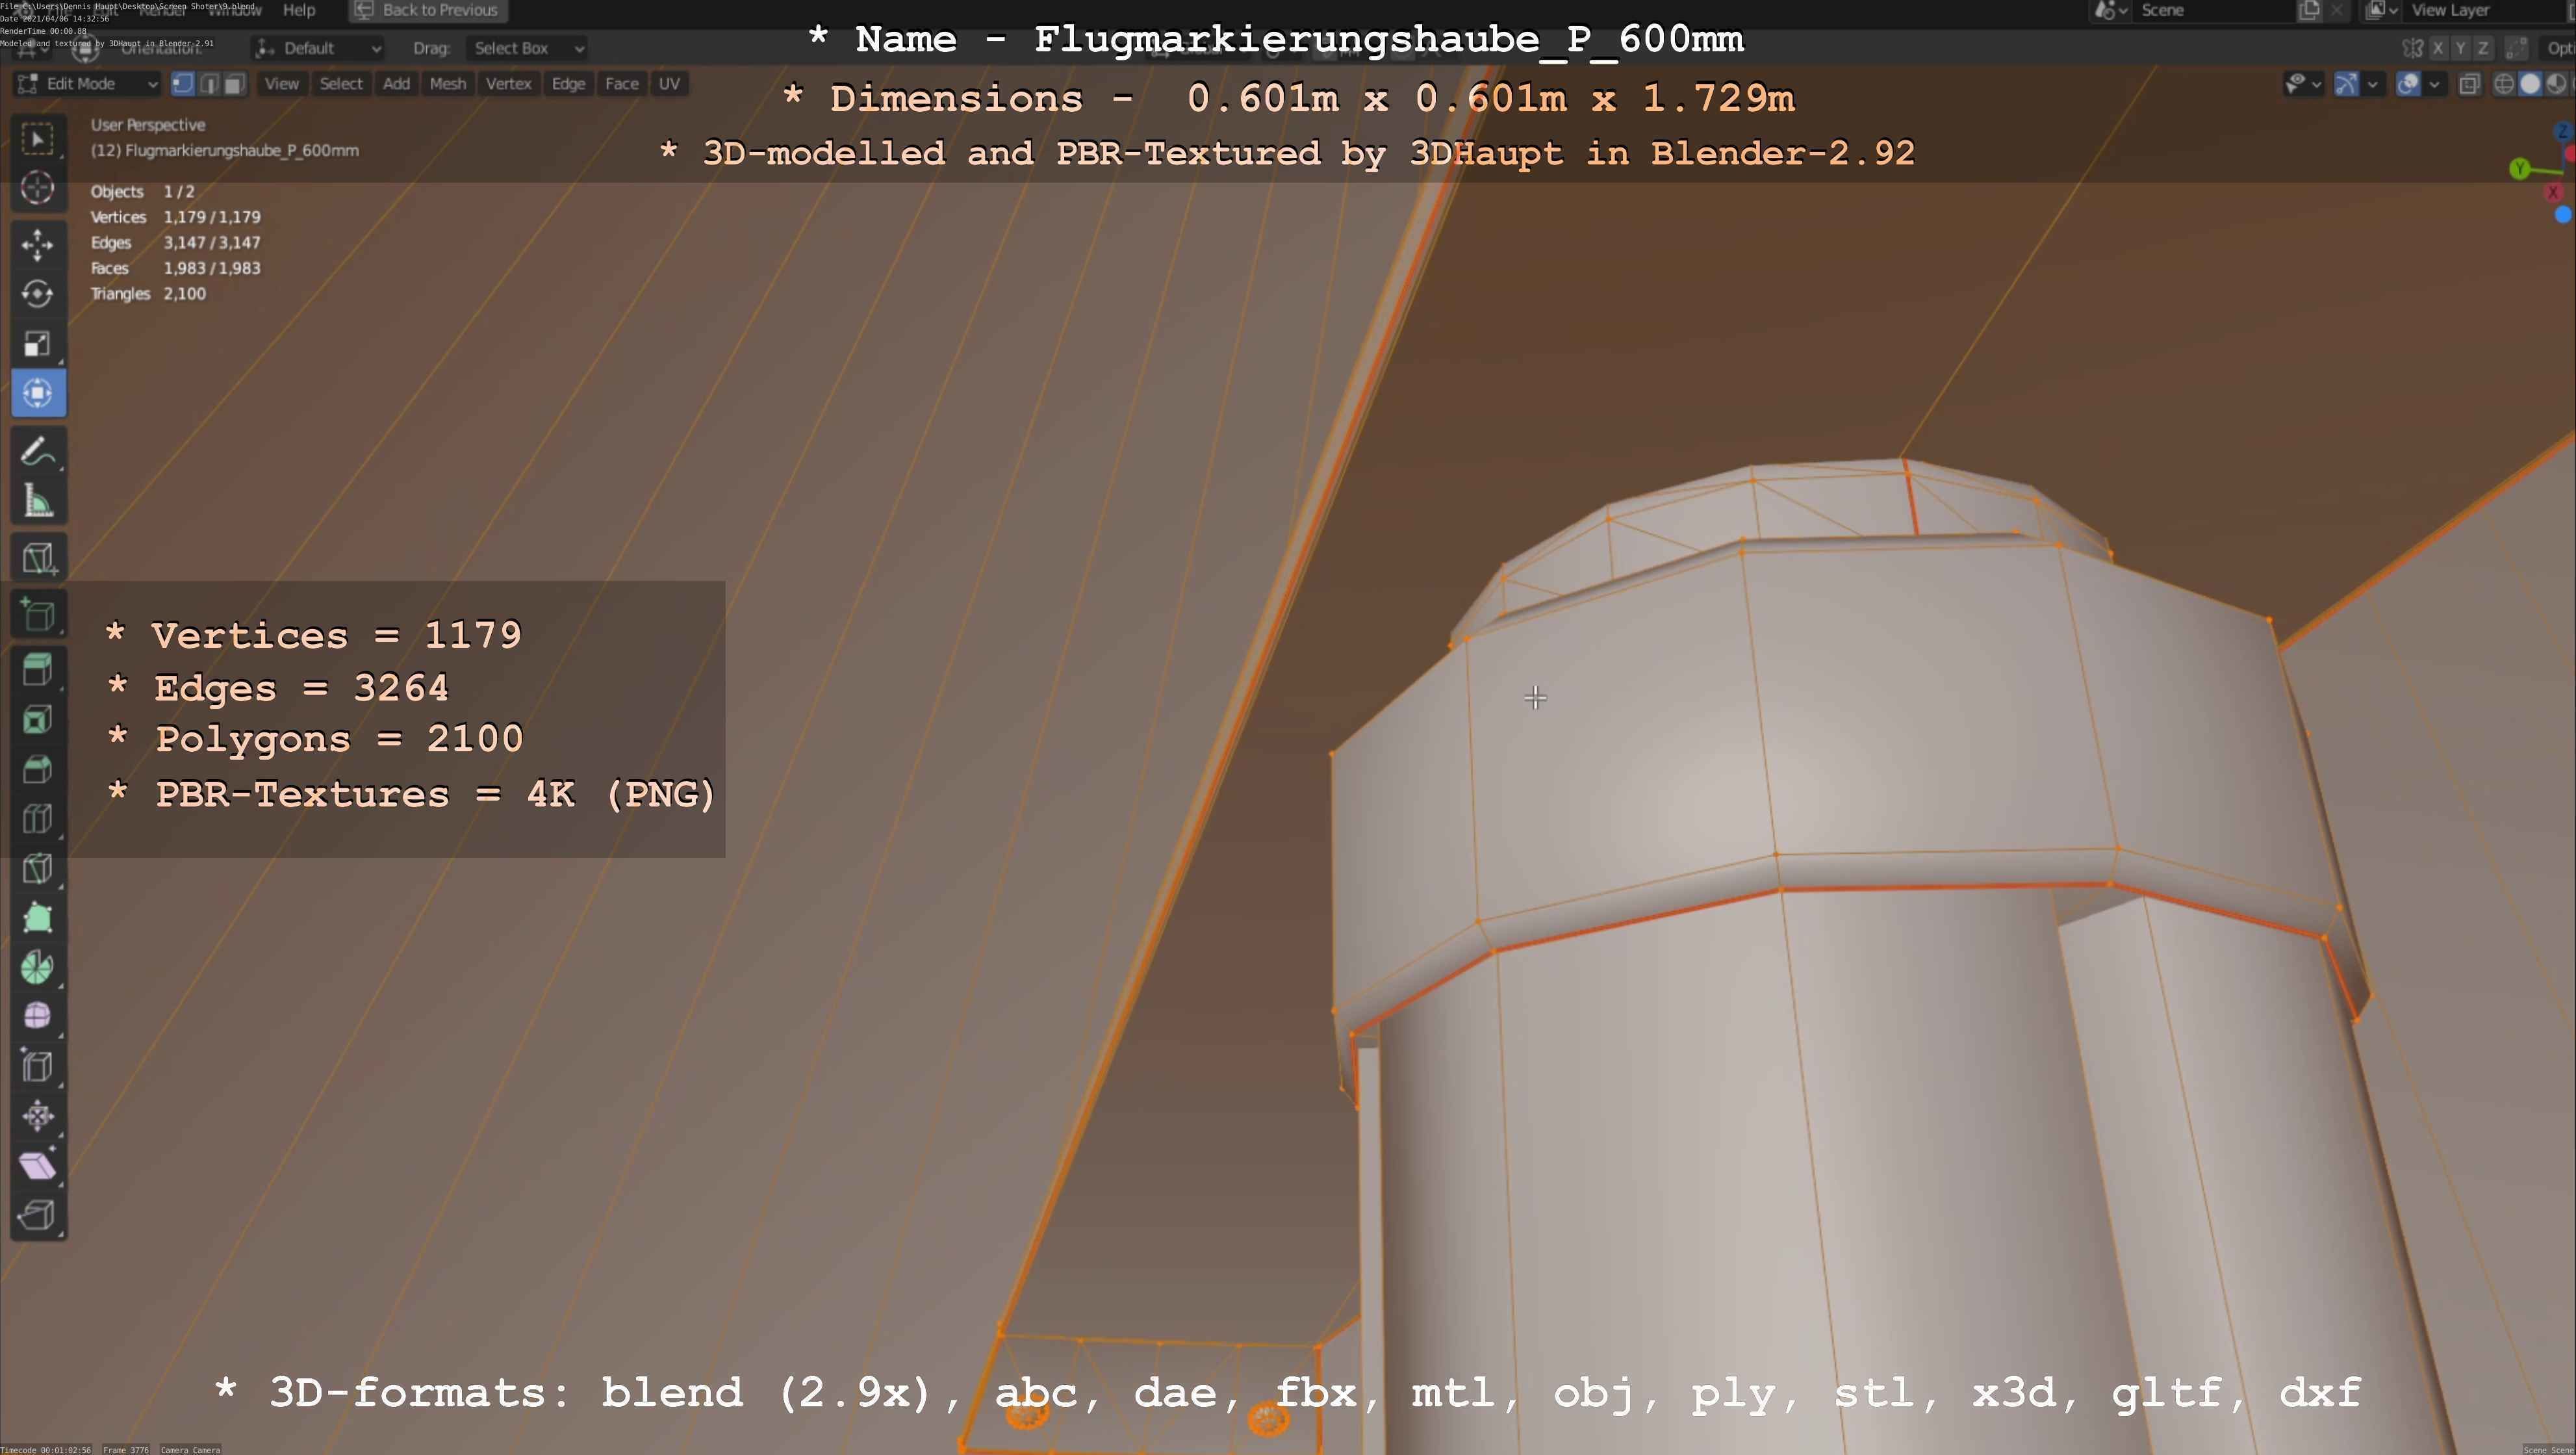Image resolution: width=2576 pixels, height=1455 pixels.
Task: Open the Options dropdown
Action: point(2558,48)
